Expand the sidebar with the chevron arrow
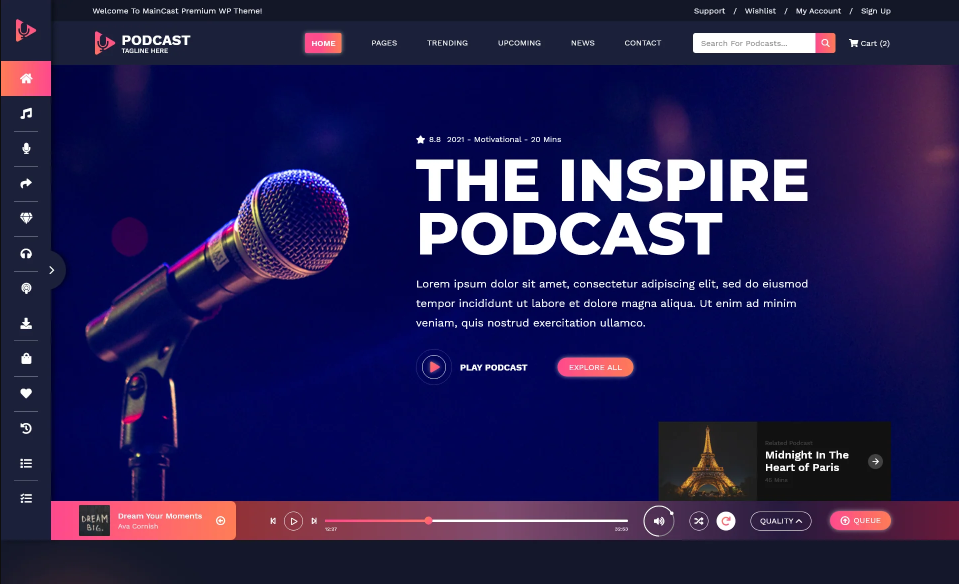Screen dimensions: 959x584 pos(52,270)
